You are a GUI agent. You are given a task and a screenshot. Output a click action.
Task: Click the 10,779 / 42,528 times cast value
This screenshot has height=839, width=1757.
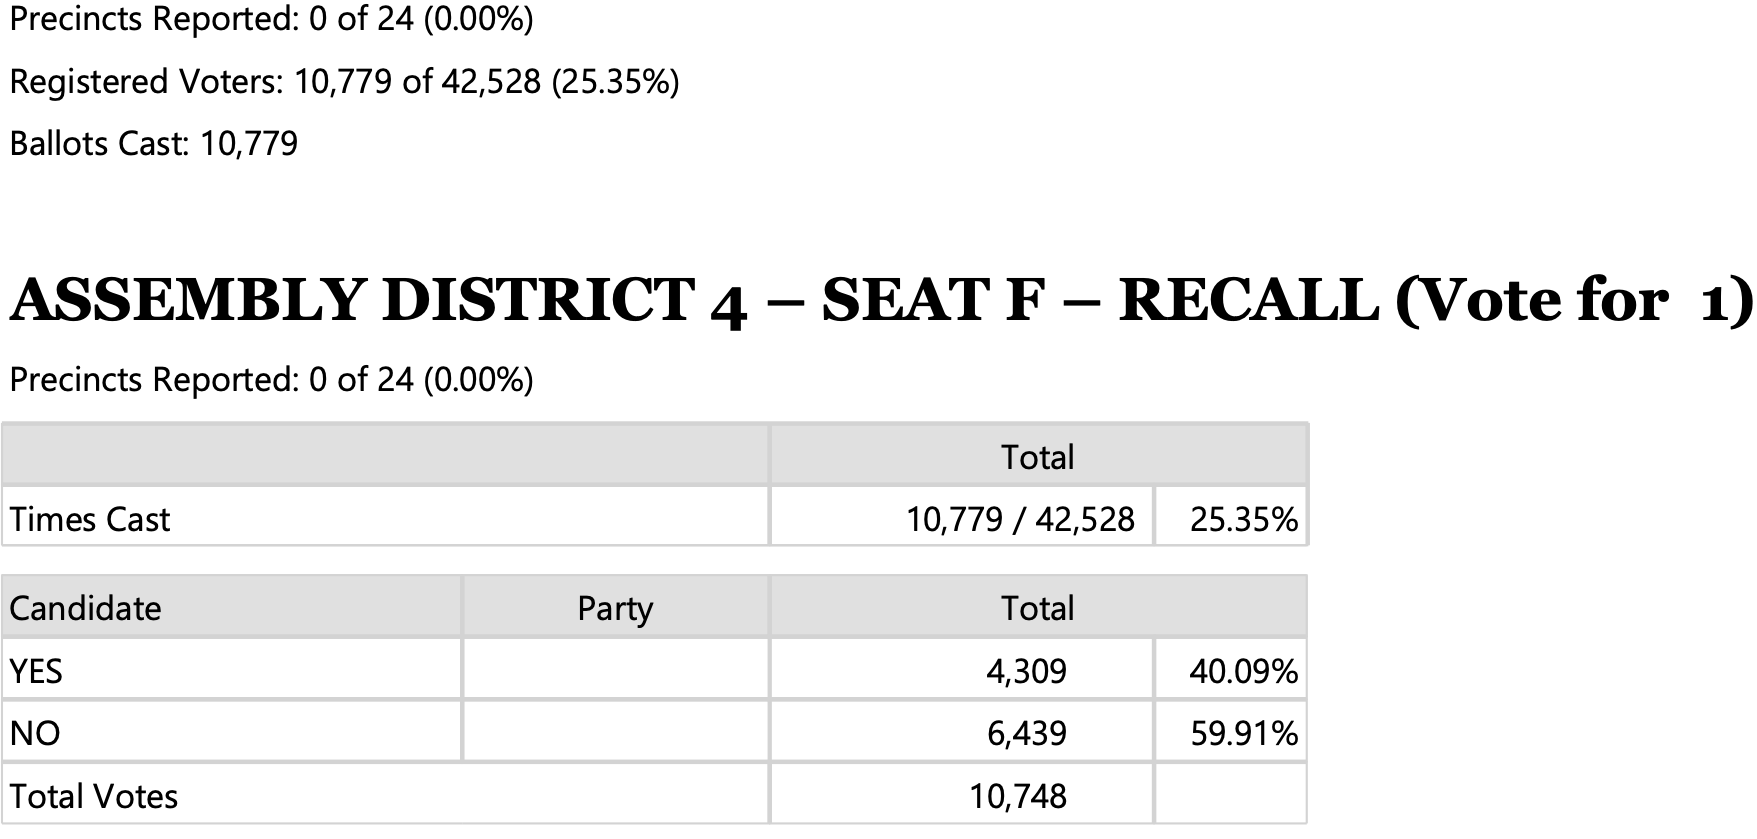[1020, 519]
